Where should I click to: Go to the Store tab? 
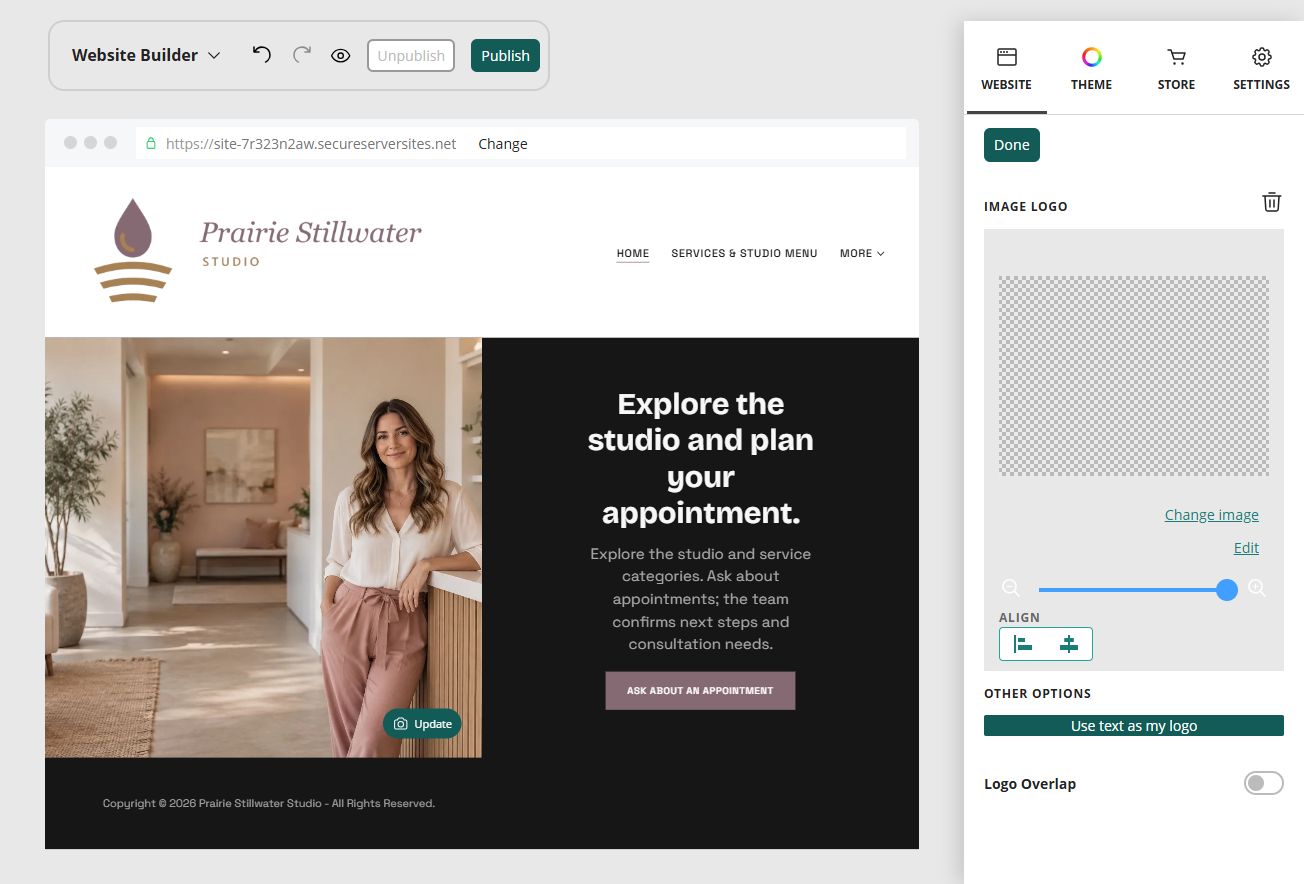1177,70
